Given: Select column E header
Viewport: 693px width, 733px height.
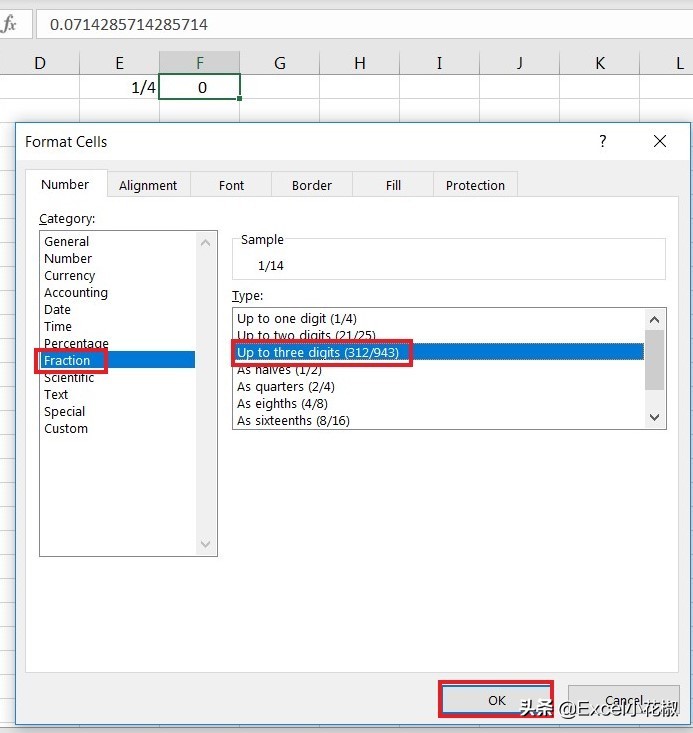Looking at the screenshot, I should tap(120, 63).
